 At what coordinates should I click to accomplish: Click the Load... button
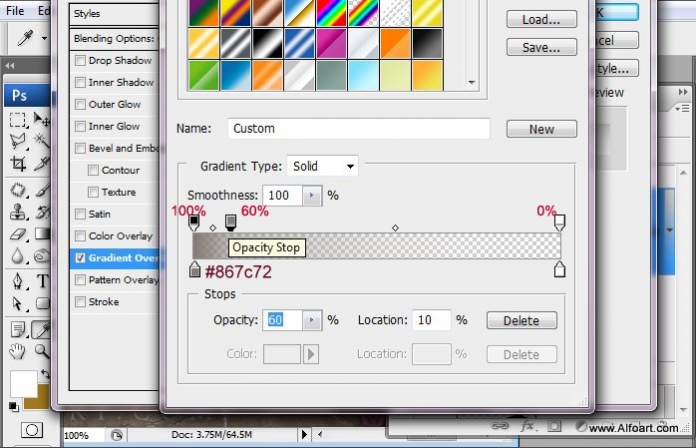542,20
